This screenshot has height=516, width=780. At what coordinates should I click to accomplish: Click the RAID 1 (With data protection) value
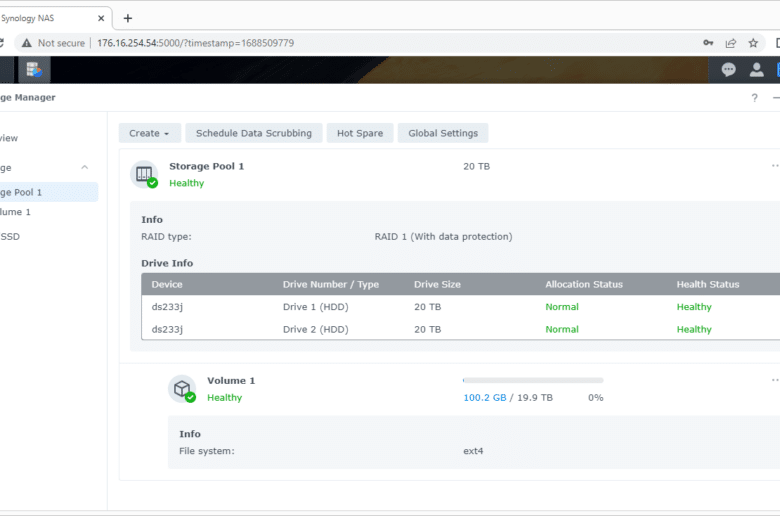click(443, 237)
